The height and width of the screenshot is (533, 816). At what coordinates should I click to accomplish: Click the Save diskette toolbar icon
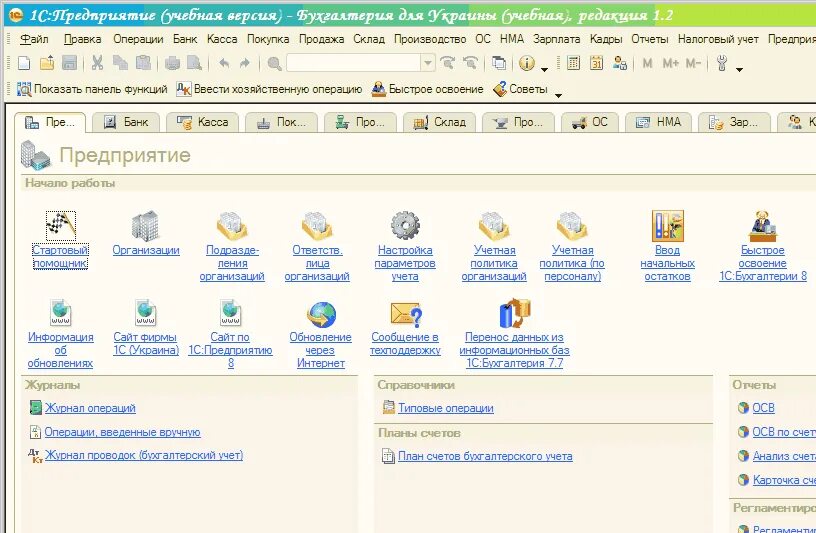tap(69, 64)
